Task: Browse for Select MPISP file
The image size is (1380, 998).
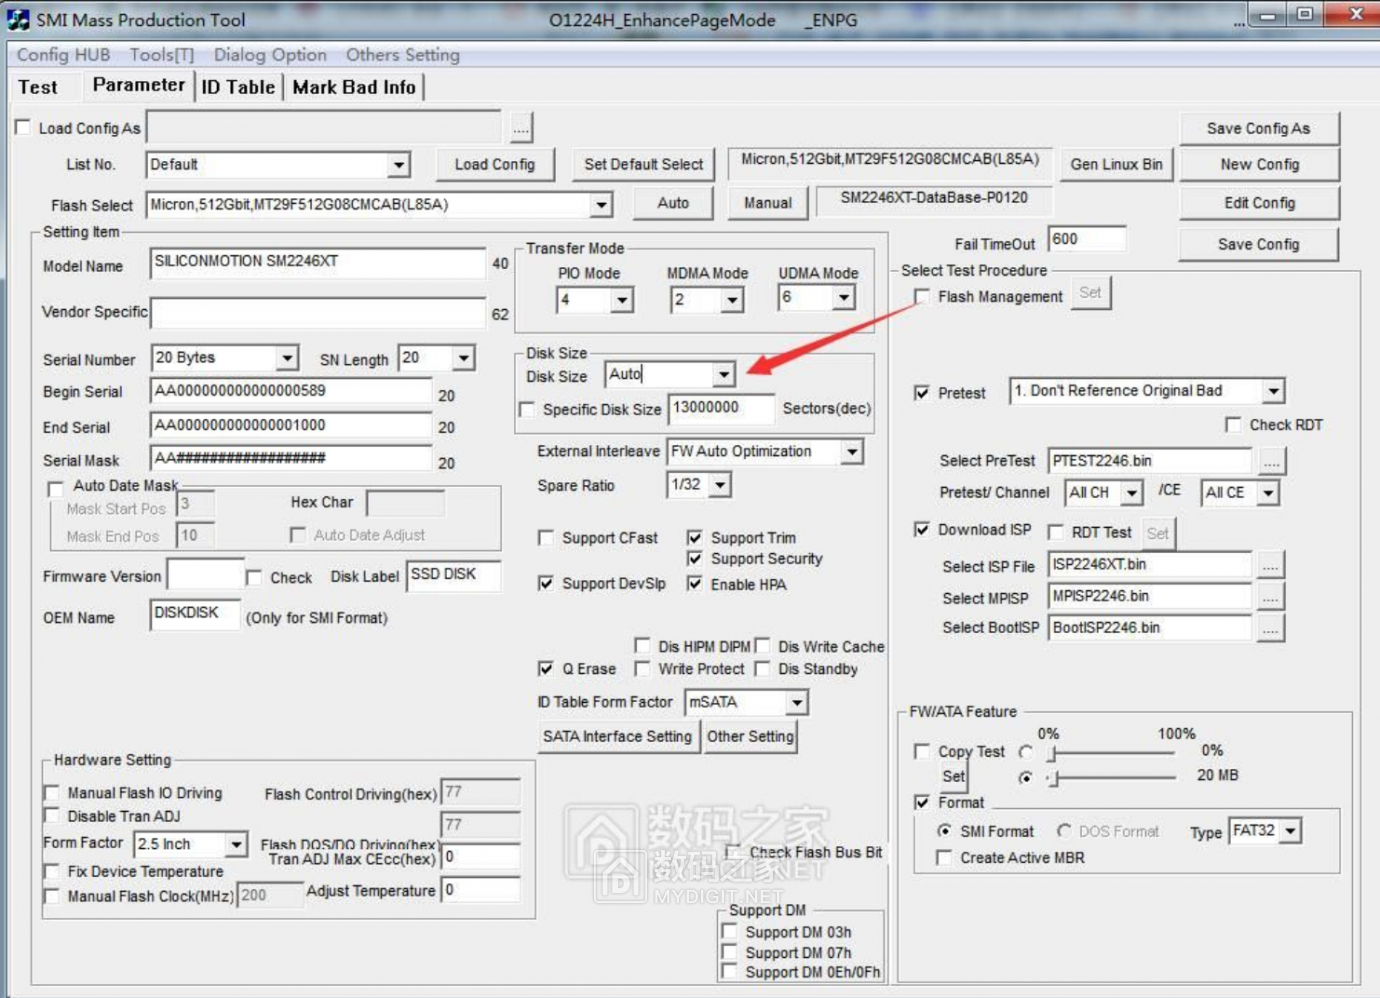Action: pyautogui.click(x=1270, y=597)
